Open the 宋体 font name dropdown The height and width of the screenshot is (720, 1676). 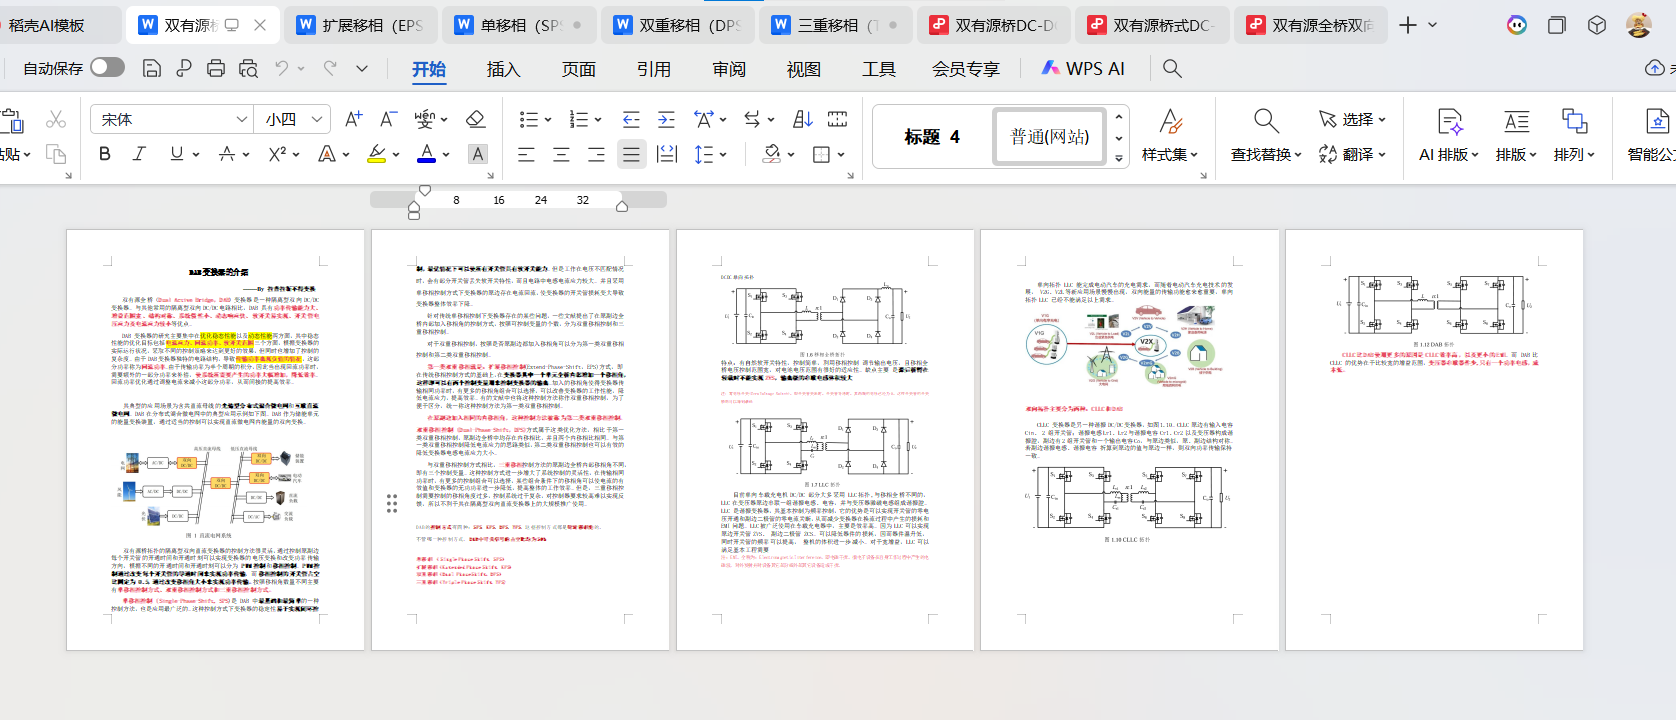[x=241, y=120]
